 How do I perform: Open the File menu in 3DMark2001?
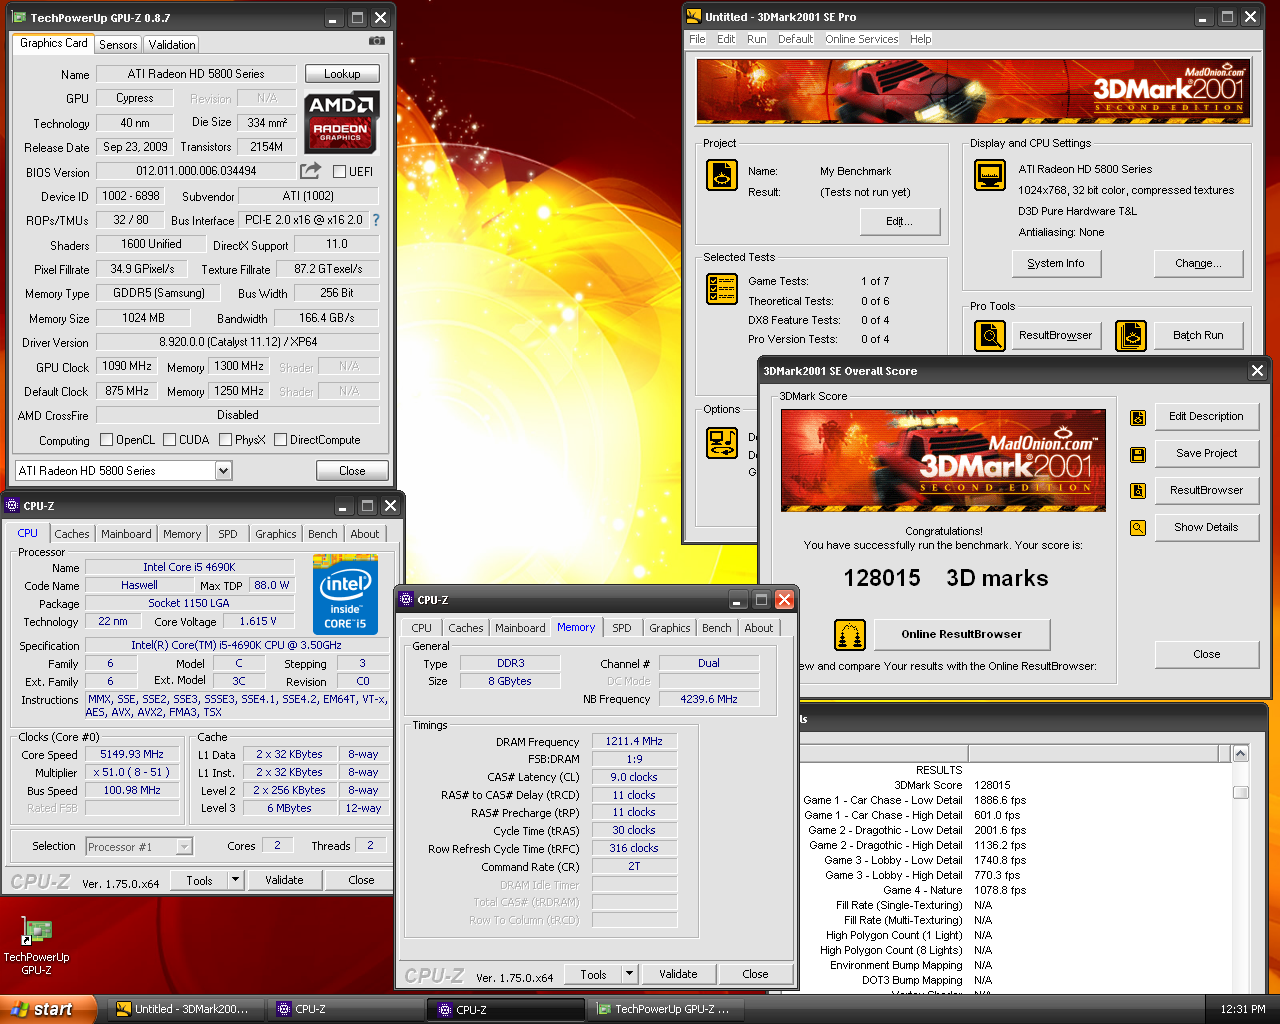[697, 39]
